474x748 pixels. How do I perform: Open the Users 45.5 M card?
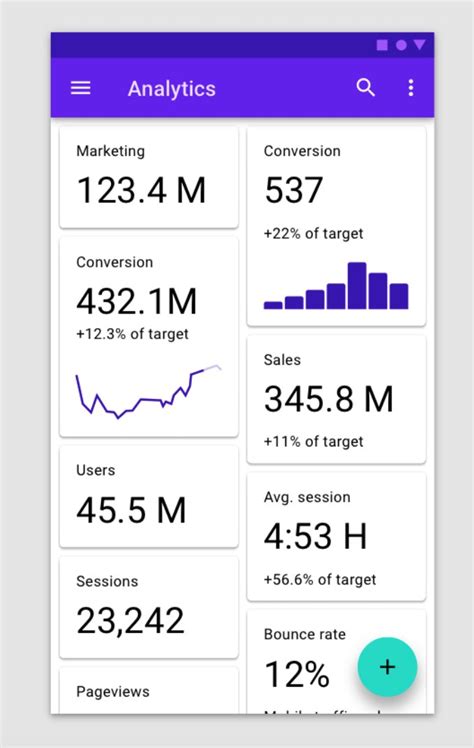pos(149,496)
